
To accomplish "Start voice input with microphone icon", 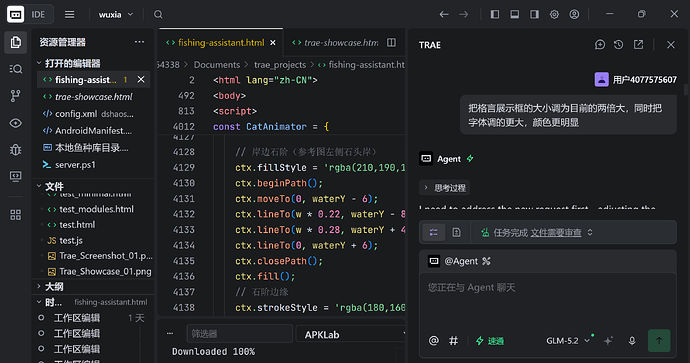I will (632, 341).
